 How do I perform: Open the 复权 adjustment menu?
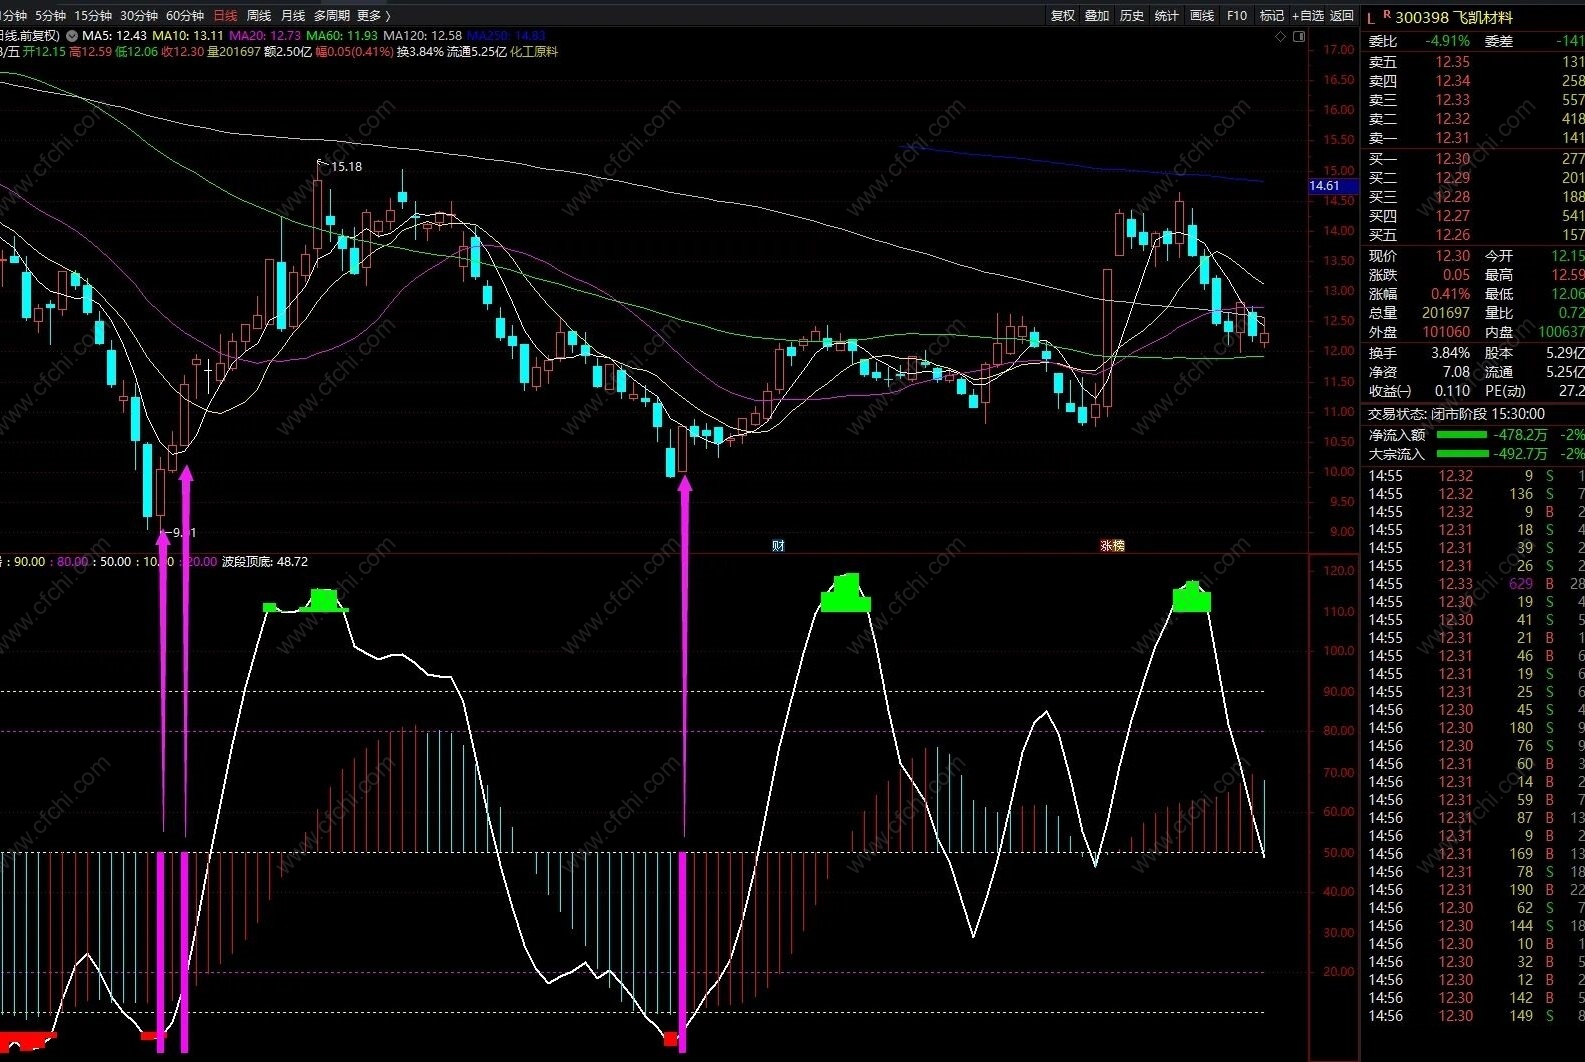pyautogui.click(x=1063, y=16)
